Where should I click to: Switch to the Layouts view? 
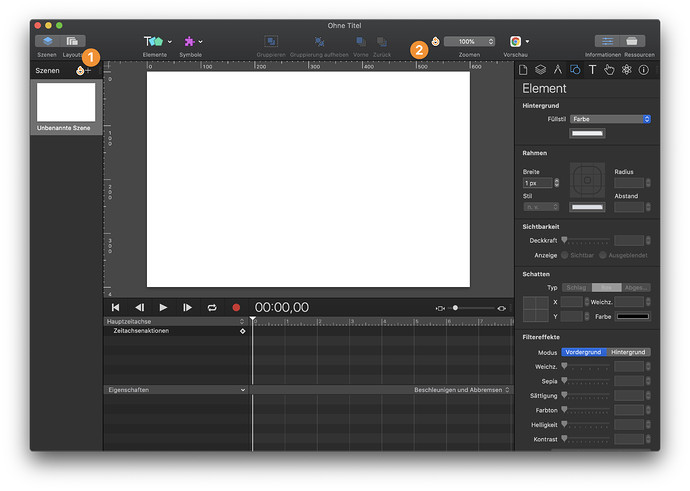[72, 41]
